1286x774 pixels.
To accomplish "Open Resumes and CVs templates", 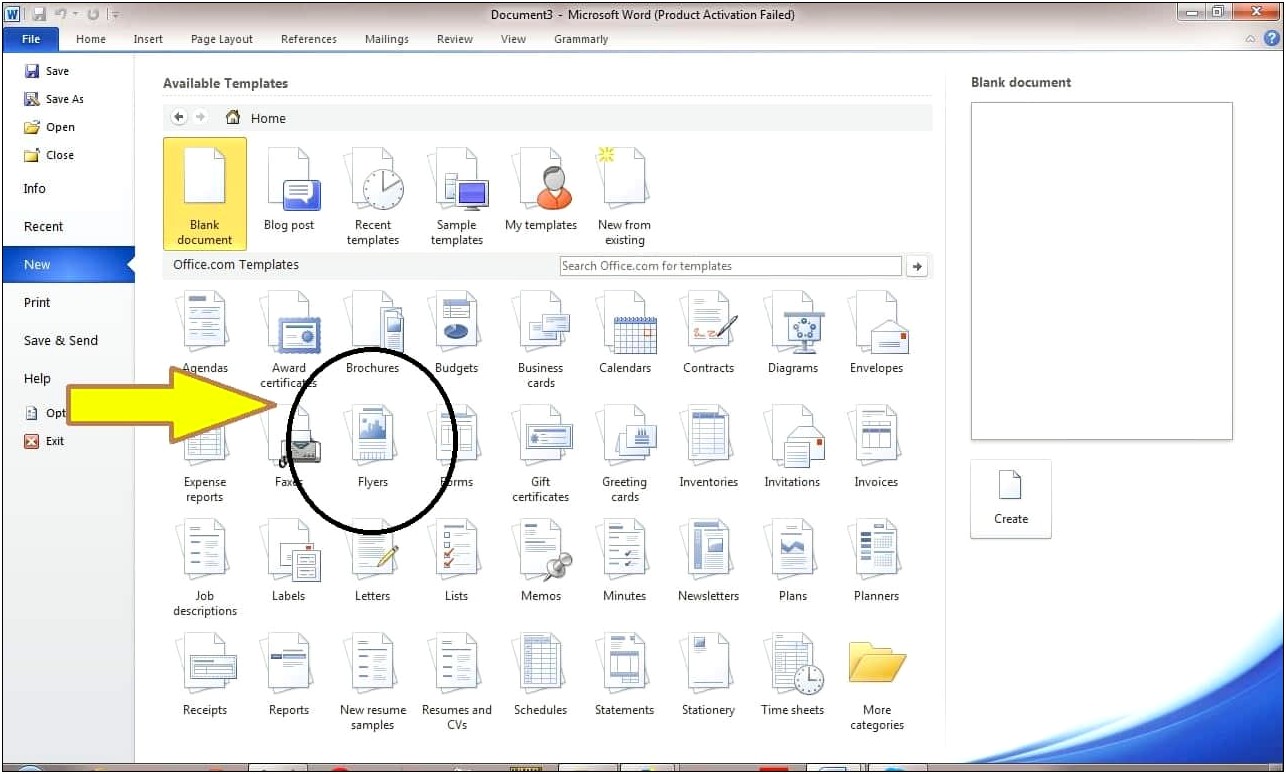I will click(x=456, y=682).
